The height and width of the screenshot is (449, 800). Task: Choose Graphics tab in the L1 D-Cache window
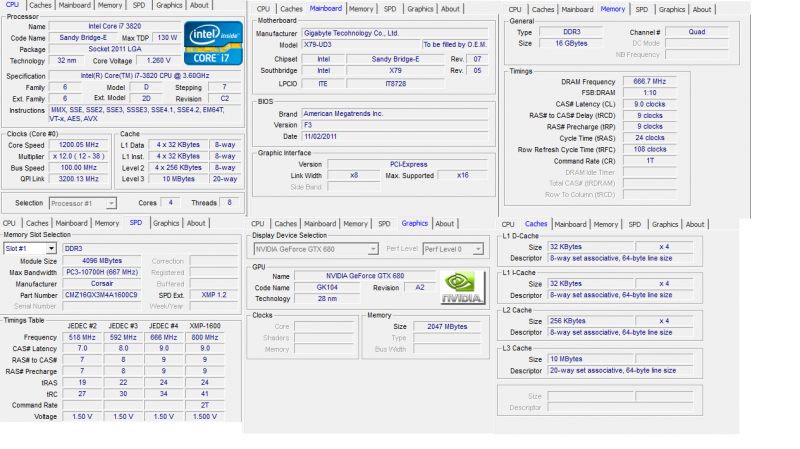665,224
